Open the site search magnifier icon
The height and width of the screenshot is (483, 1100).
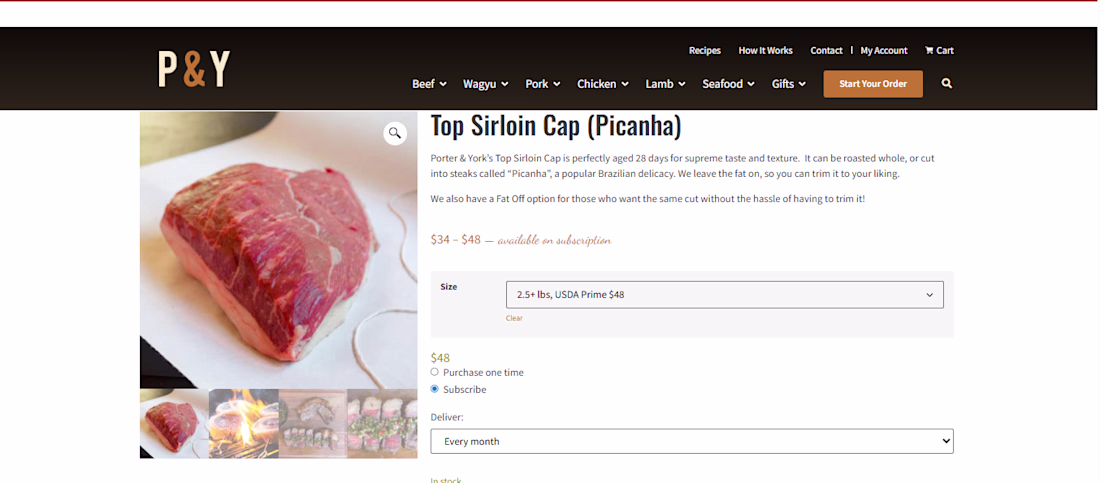946,84
